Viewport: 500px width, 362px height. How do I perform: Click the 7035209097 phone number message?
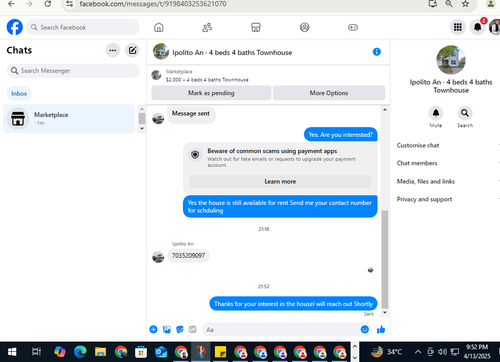click(x=188, y=256)
